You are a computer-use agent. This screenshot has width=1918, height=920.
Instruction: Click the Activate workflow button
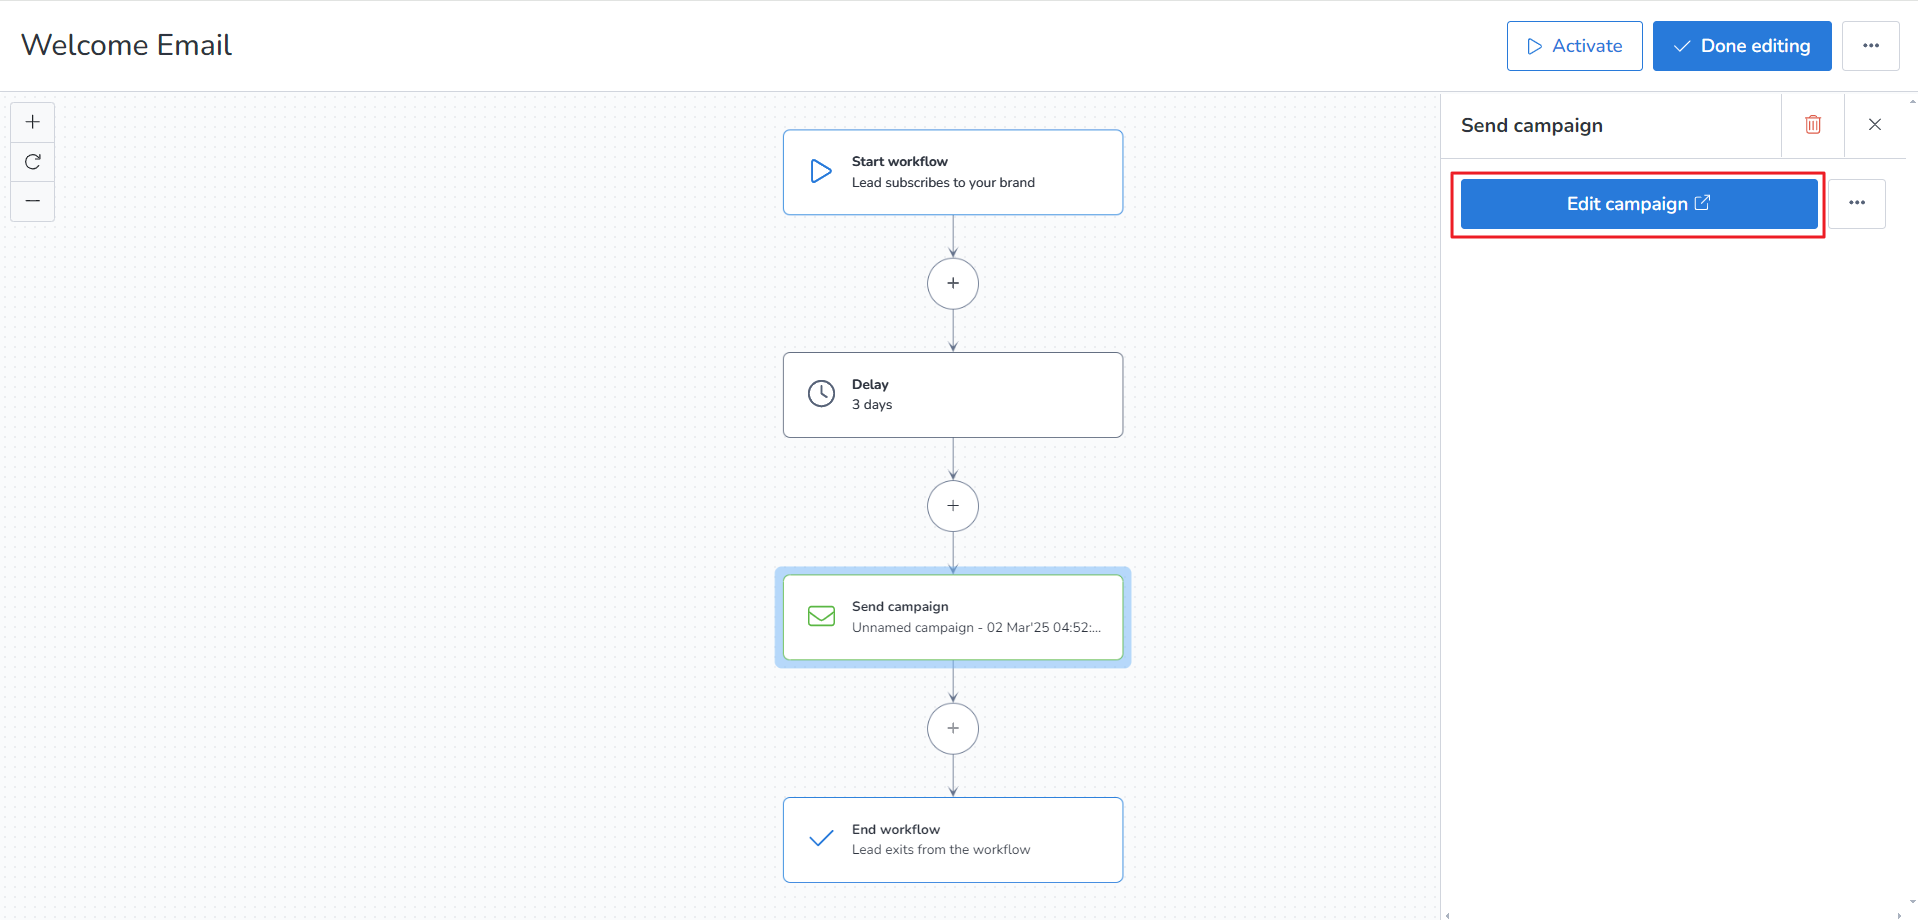click(1574, 46)
